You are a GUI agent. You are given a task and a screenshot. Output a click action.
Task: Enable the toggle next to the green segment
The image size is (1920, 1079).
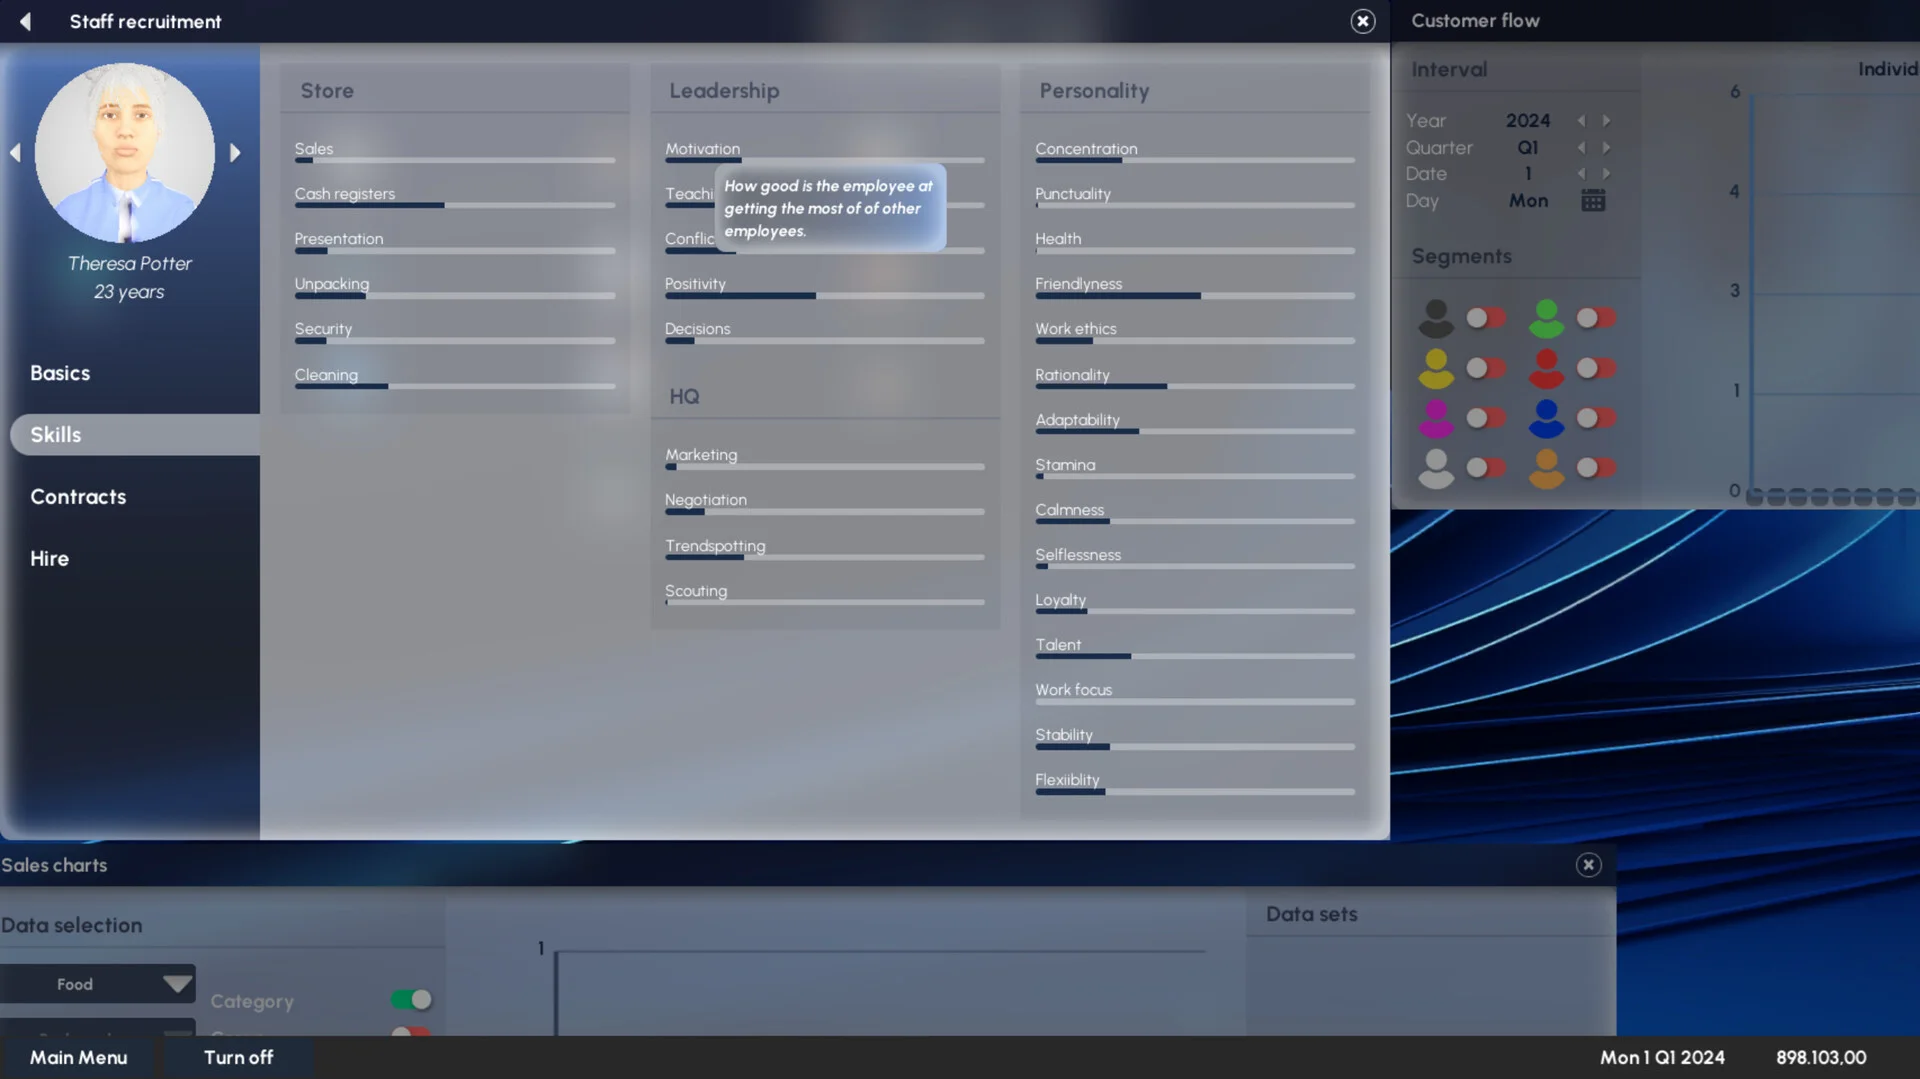1595,318
